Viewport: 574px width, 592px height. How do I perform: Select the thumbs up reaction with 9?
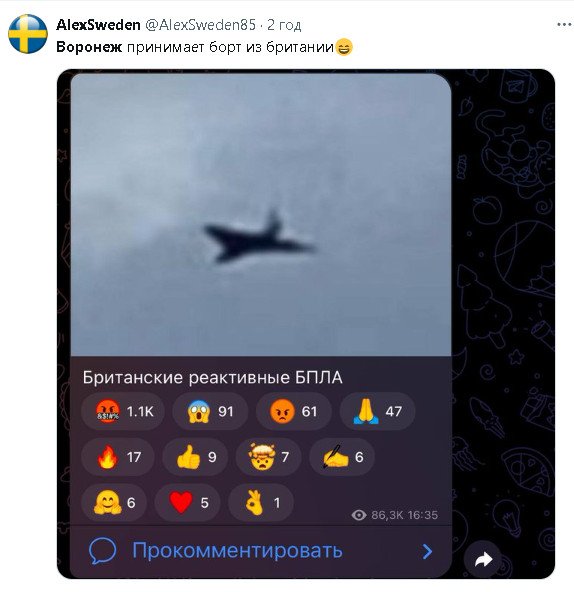[x=195, y=457]
